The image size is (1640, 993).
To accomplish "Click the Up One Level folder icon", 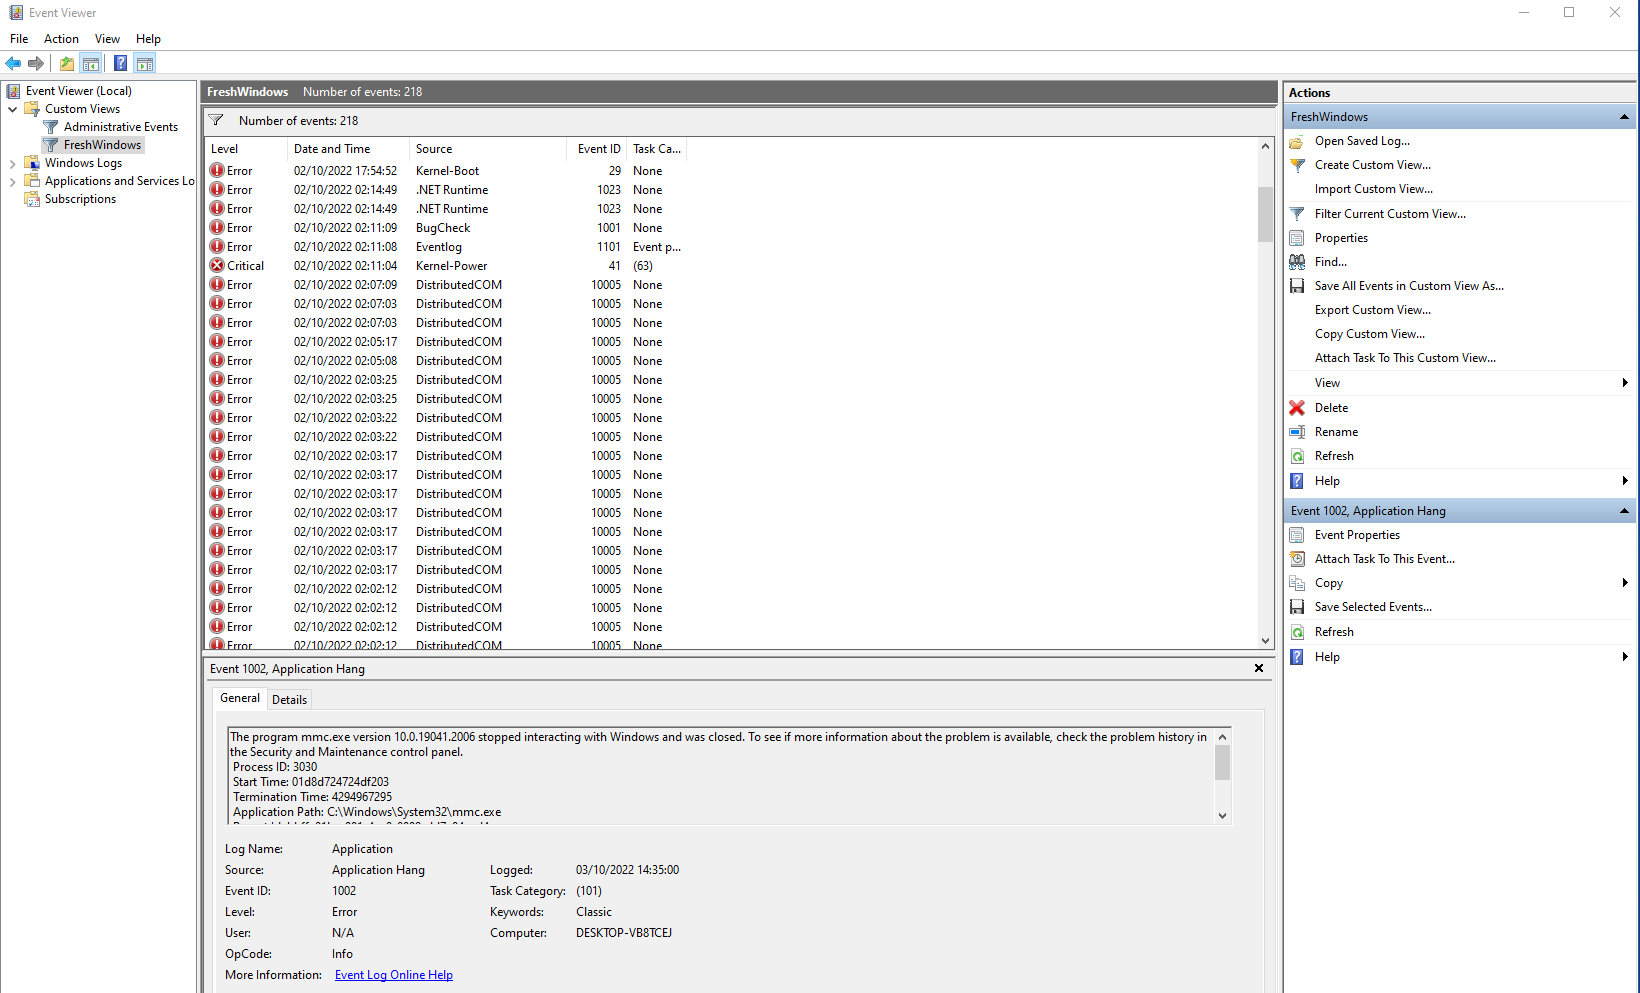I will click(67, 64).
